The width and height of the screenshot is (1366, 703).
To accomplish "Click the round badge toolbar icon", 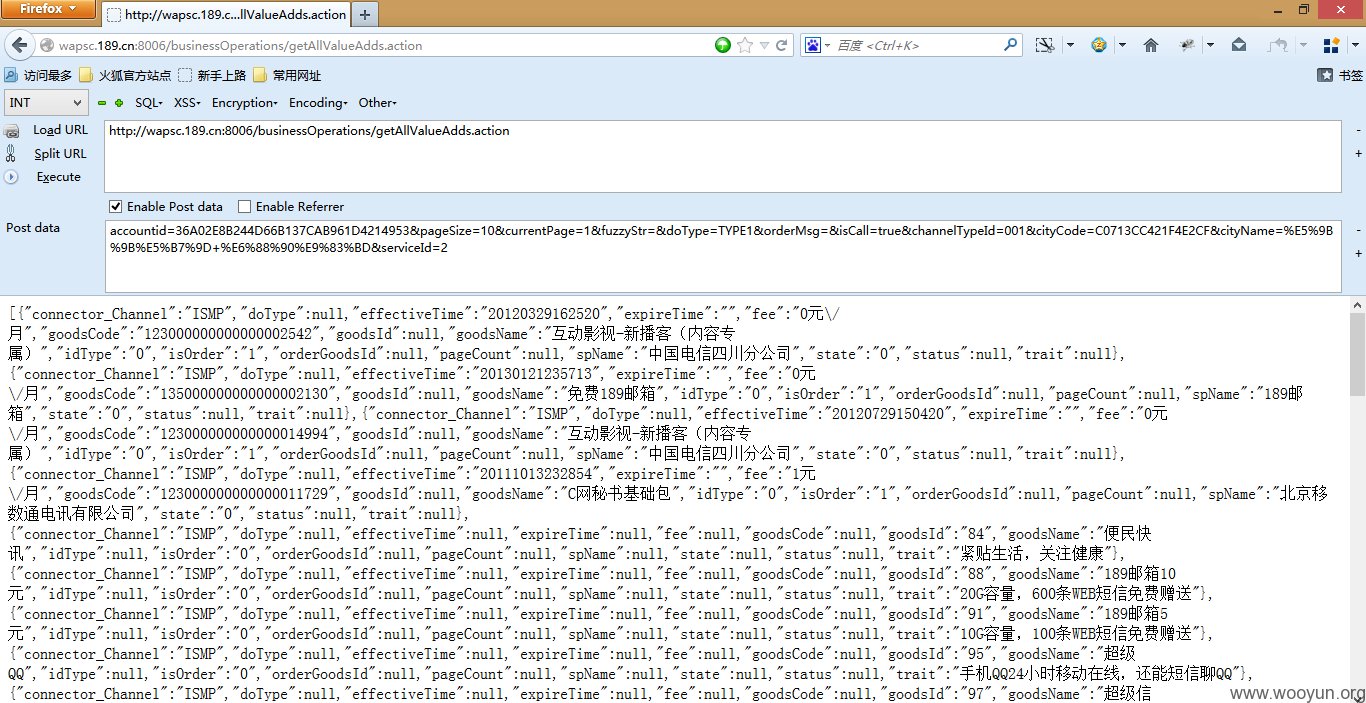I will click(1099, 45).
